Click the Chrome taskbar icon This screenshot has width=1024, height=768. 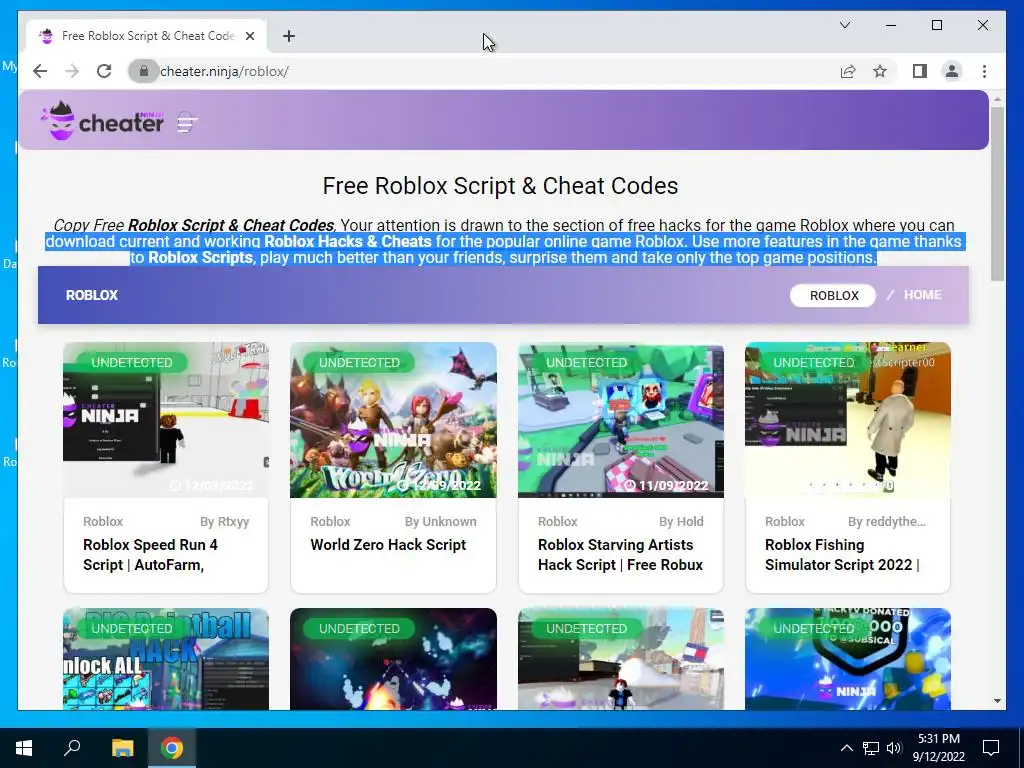point(172,748)
